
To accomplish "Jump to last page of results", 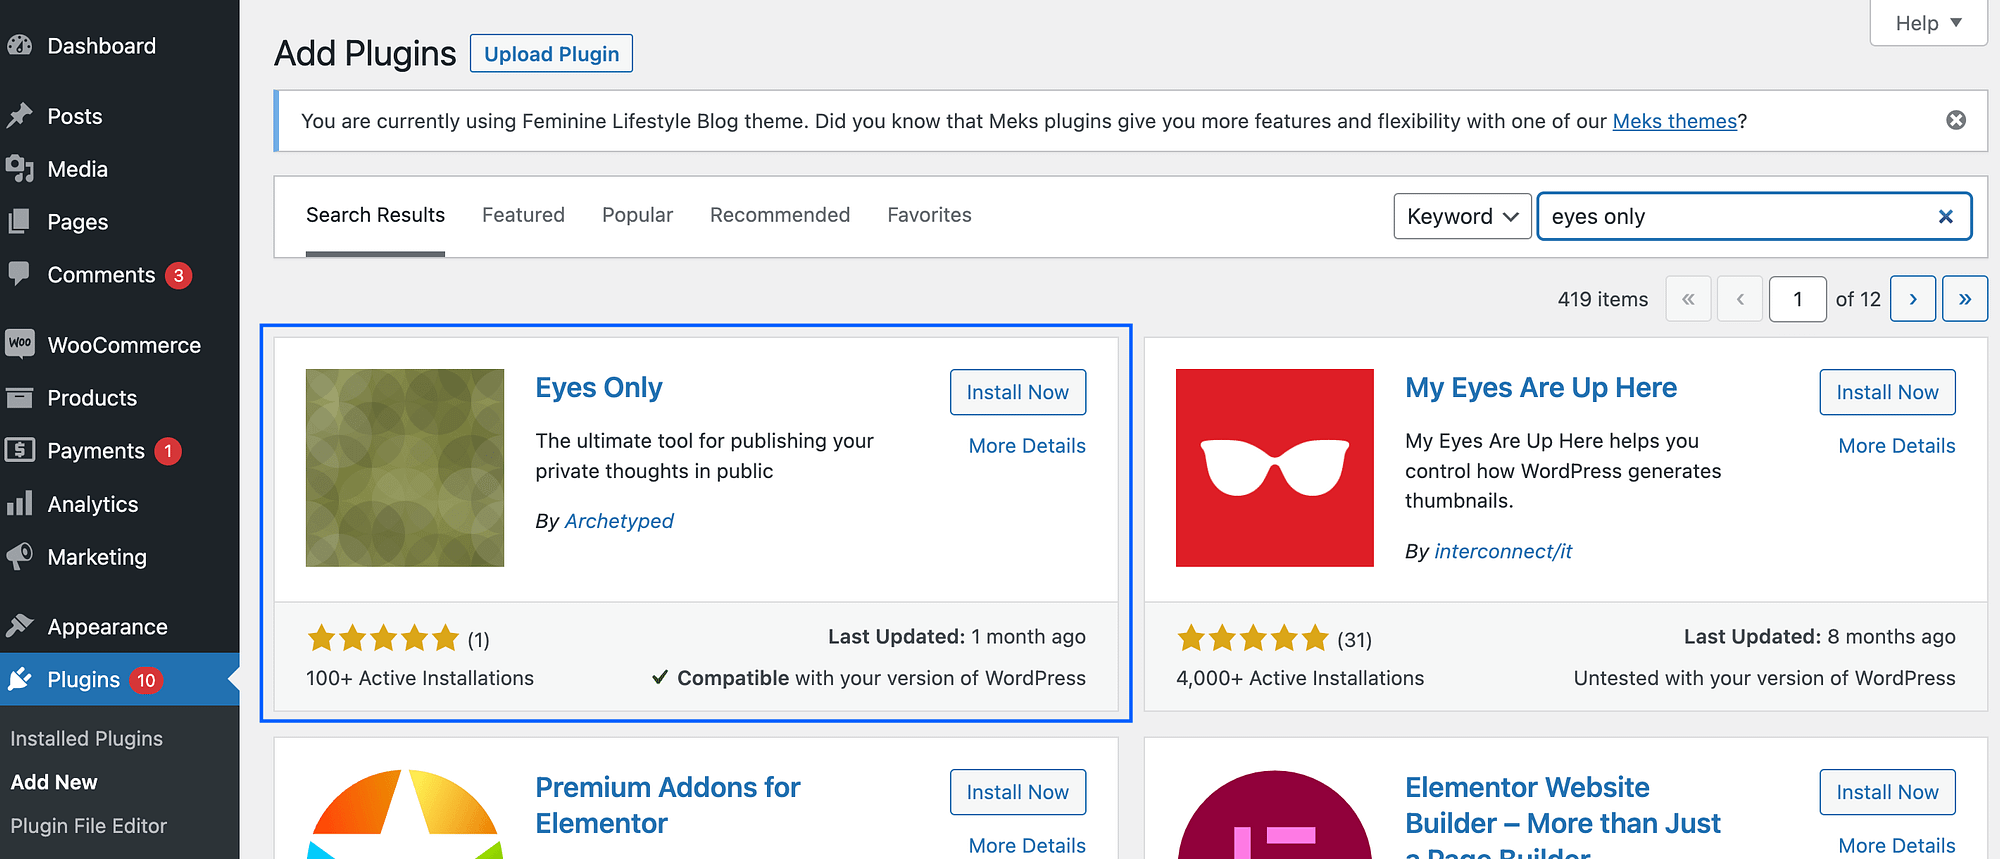I will pos(1965,299).
